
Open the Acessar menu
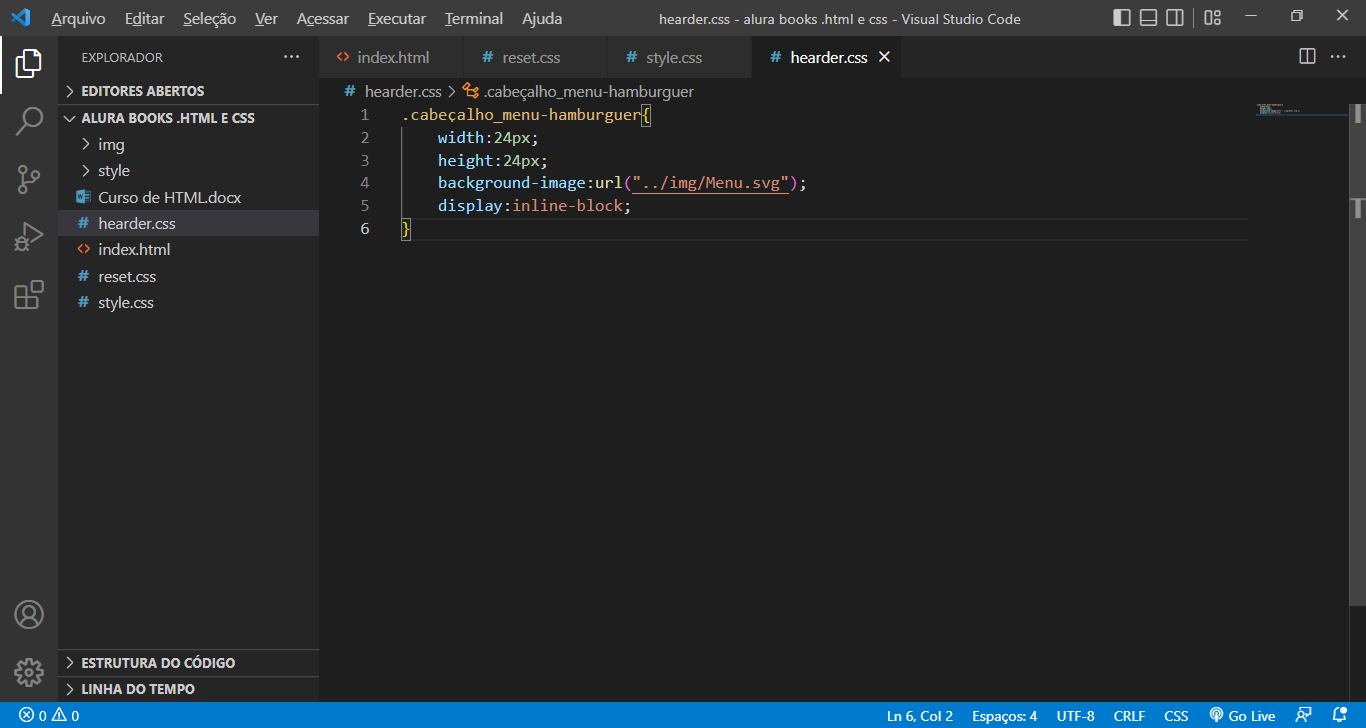323,18
